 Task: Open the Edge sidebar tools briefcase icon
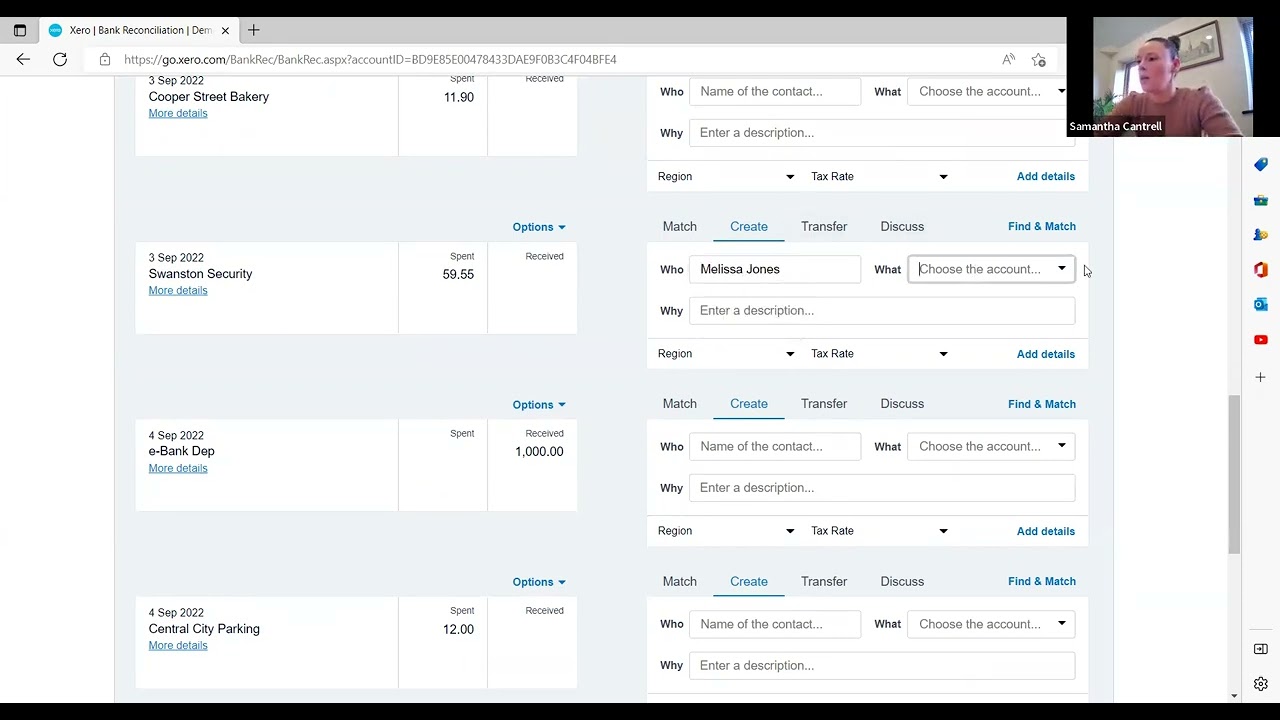1261,200
